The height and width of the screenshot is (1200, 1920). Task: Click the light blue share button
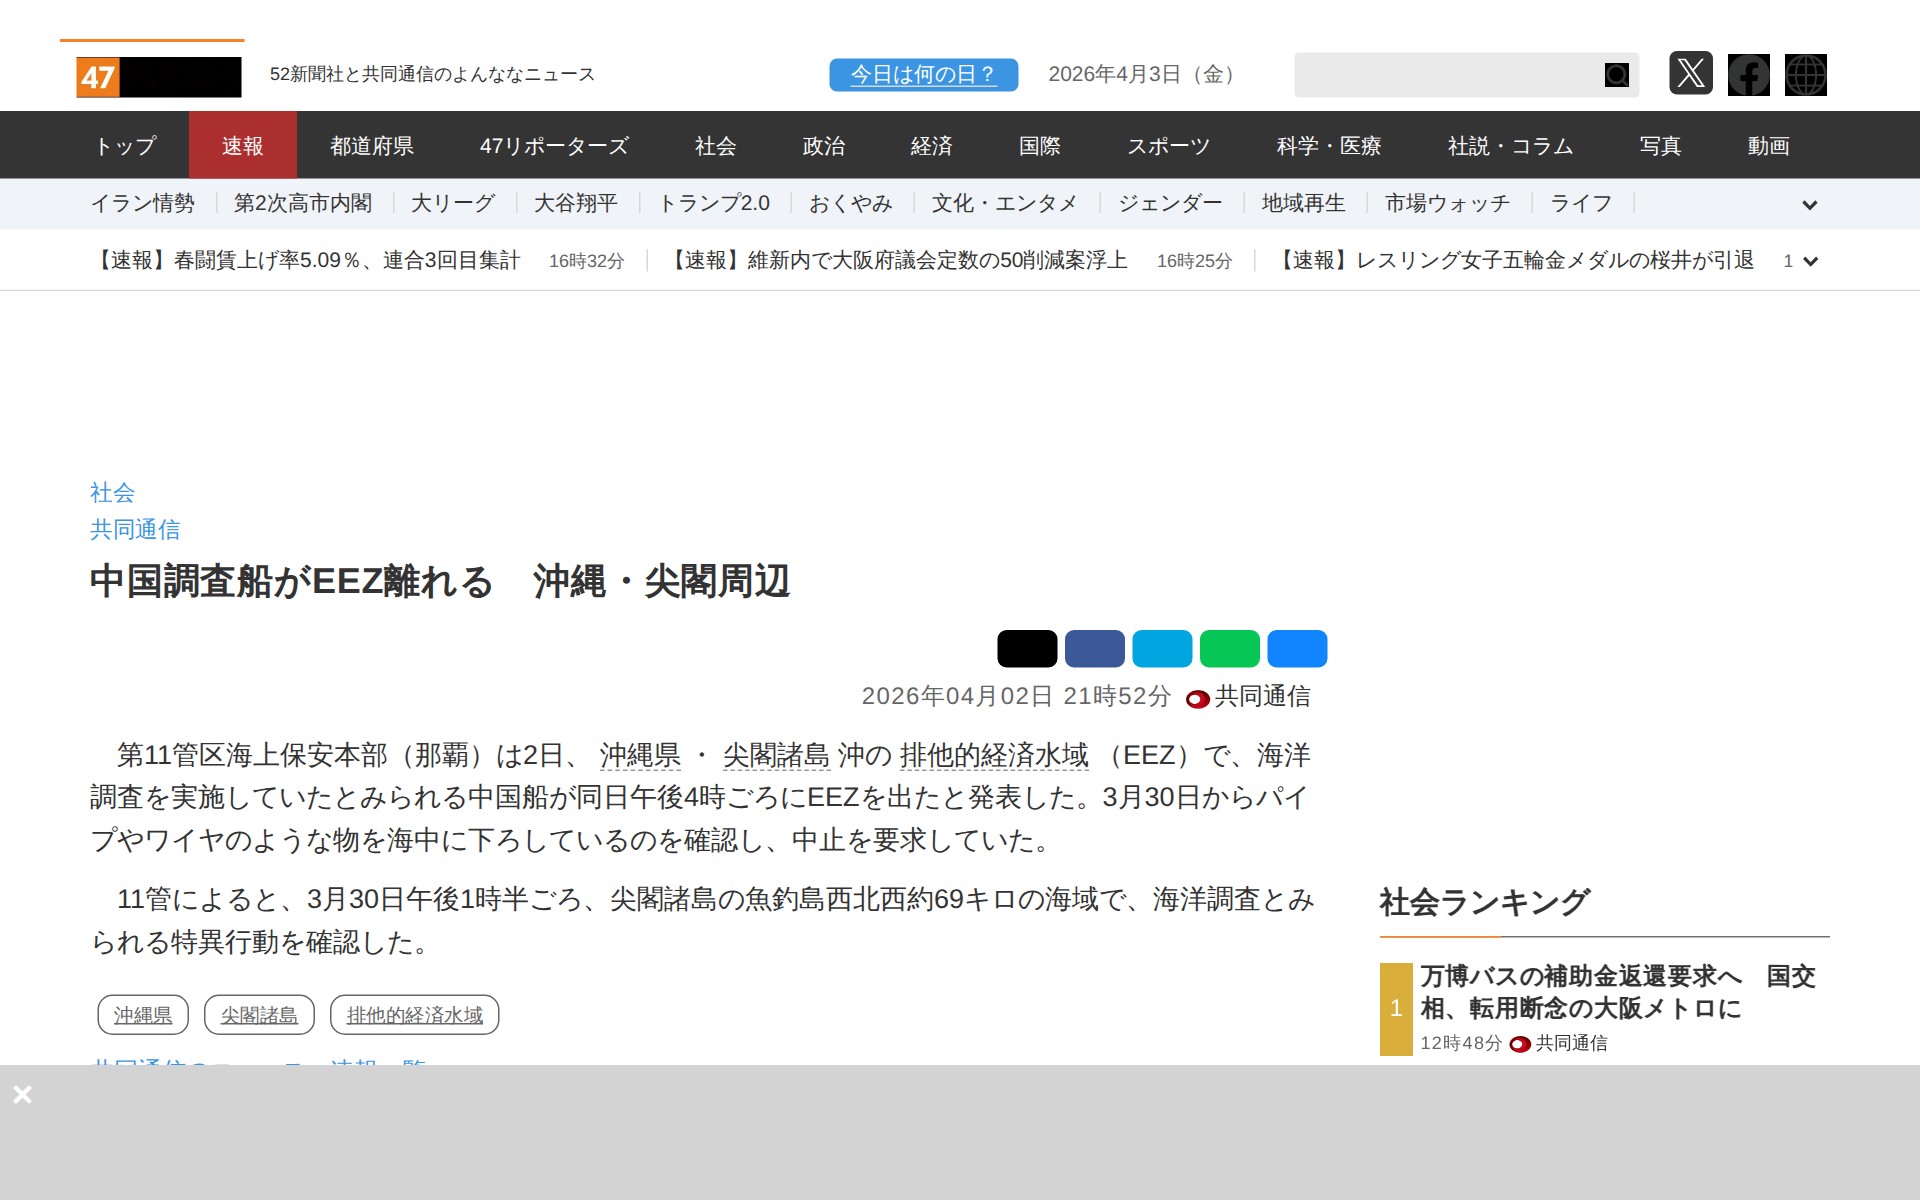pos(1161,649)
